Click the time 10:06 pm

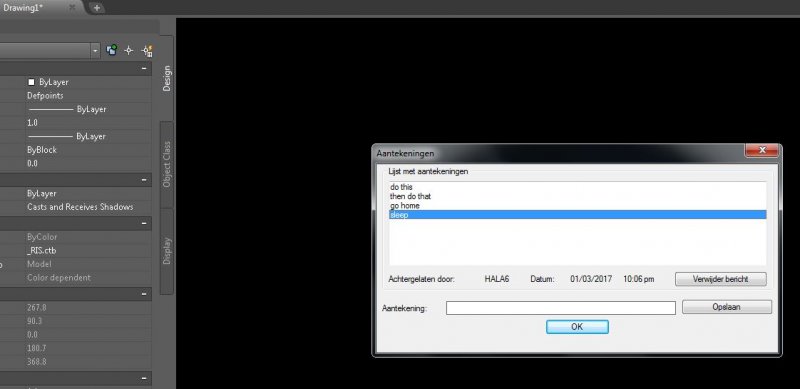pos(638,279)
